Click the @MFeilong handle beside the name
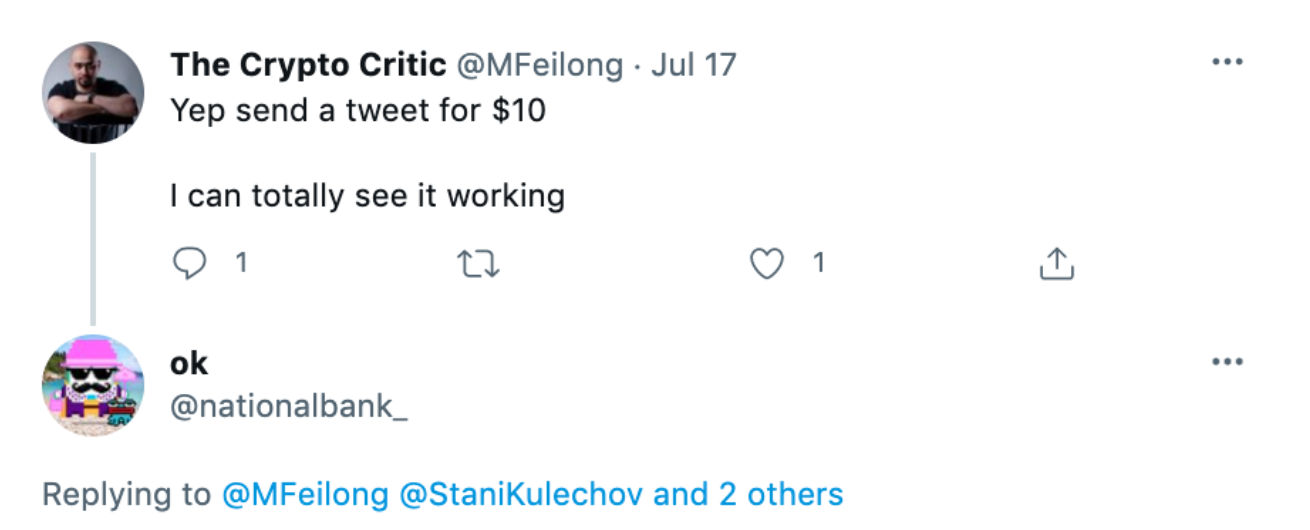Image resolution: width=1310 pixels, height=530 pixels. click(x=541, y=65)
